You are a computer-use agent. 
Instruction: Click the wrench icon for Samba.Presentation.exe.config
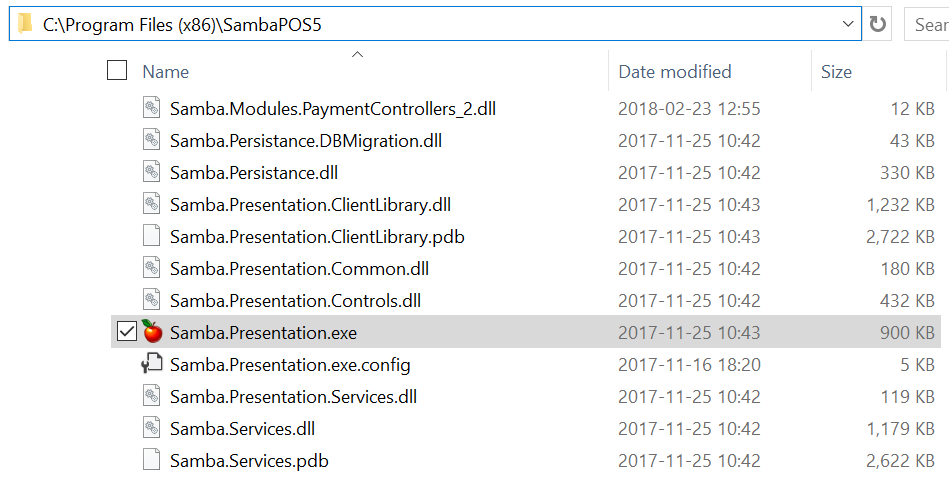152,364
